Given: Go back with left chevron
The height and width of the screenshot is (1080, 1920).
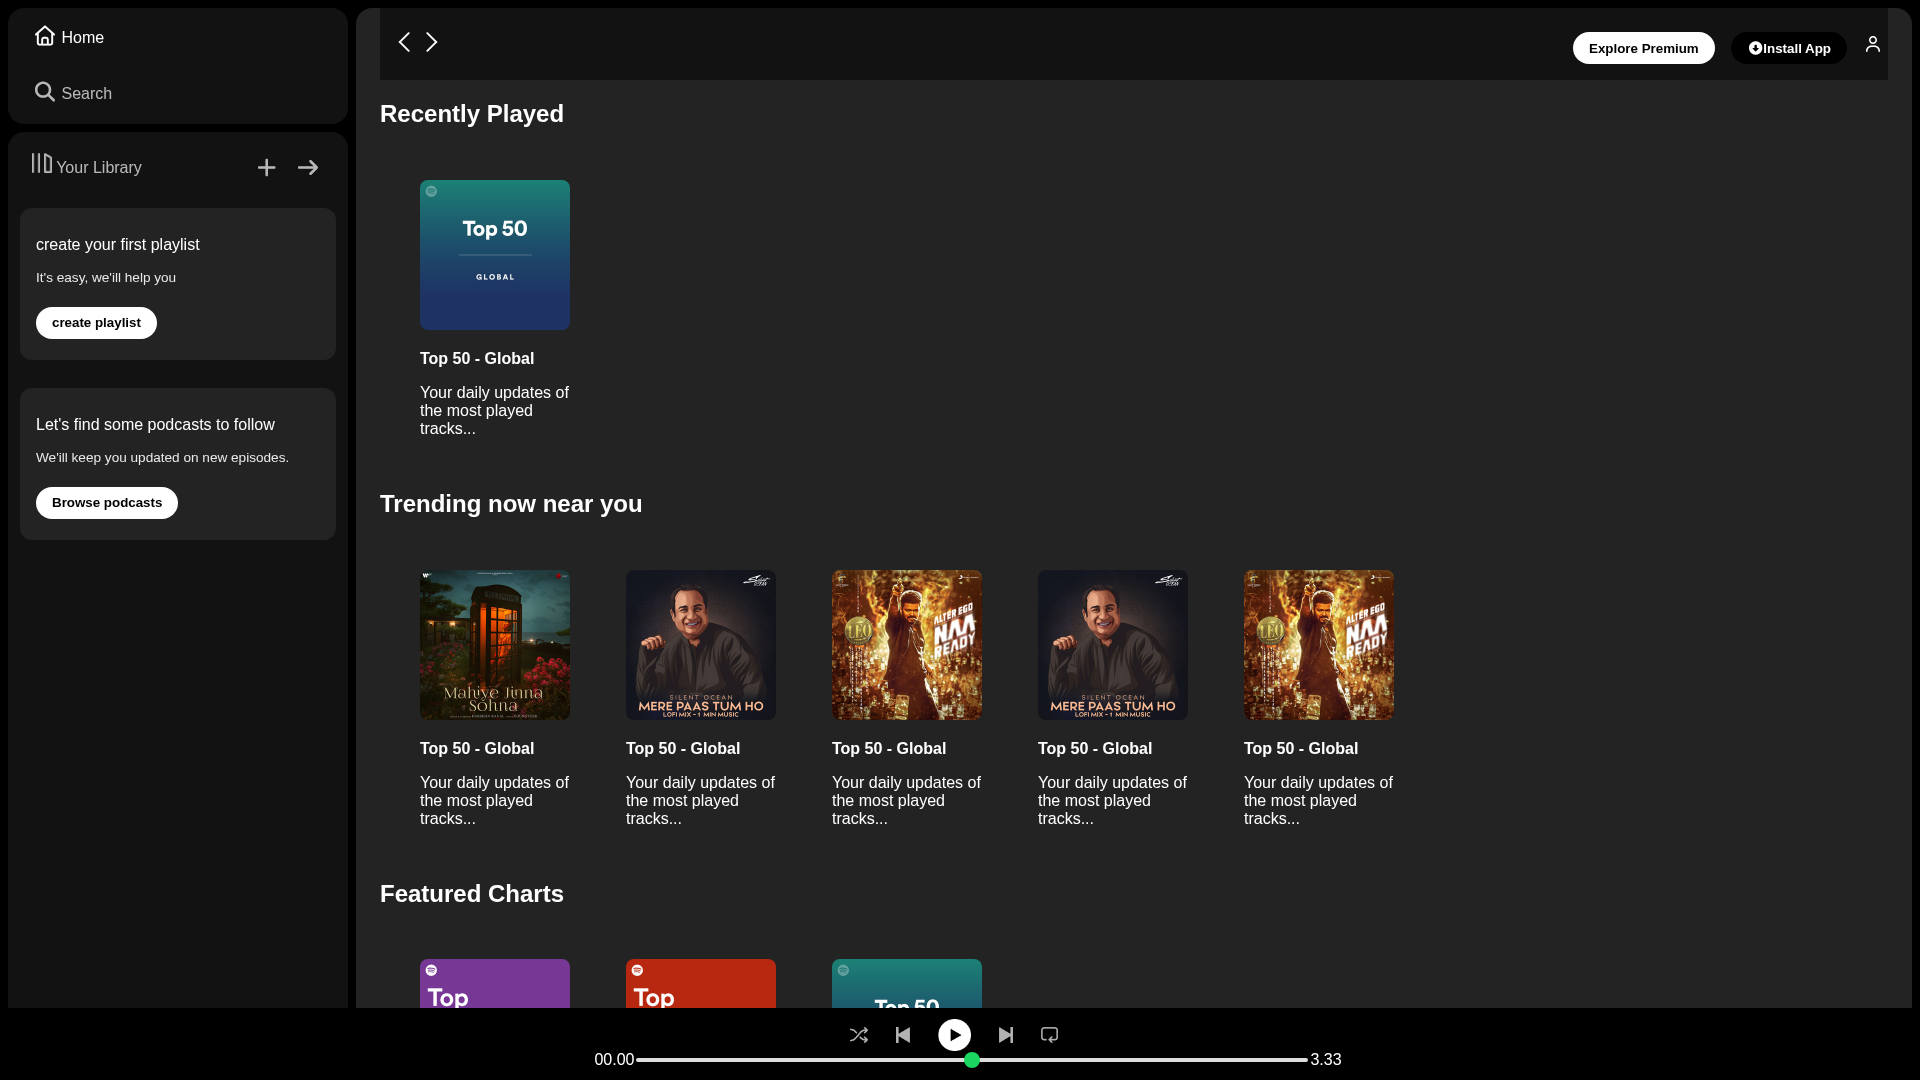Looking at the screenshot, I should pyautogui.click(x=404, y=42).
